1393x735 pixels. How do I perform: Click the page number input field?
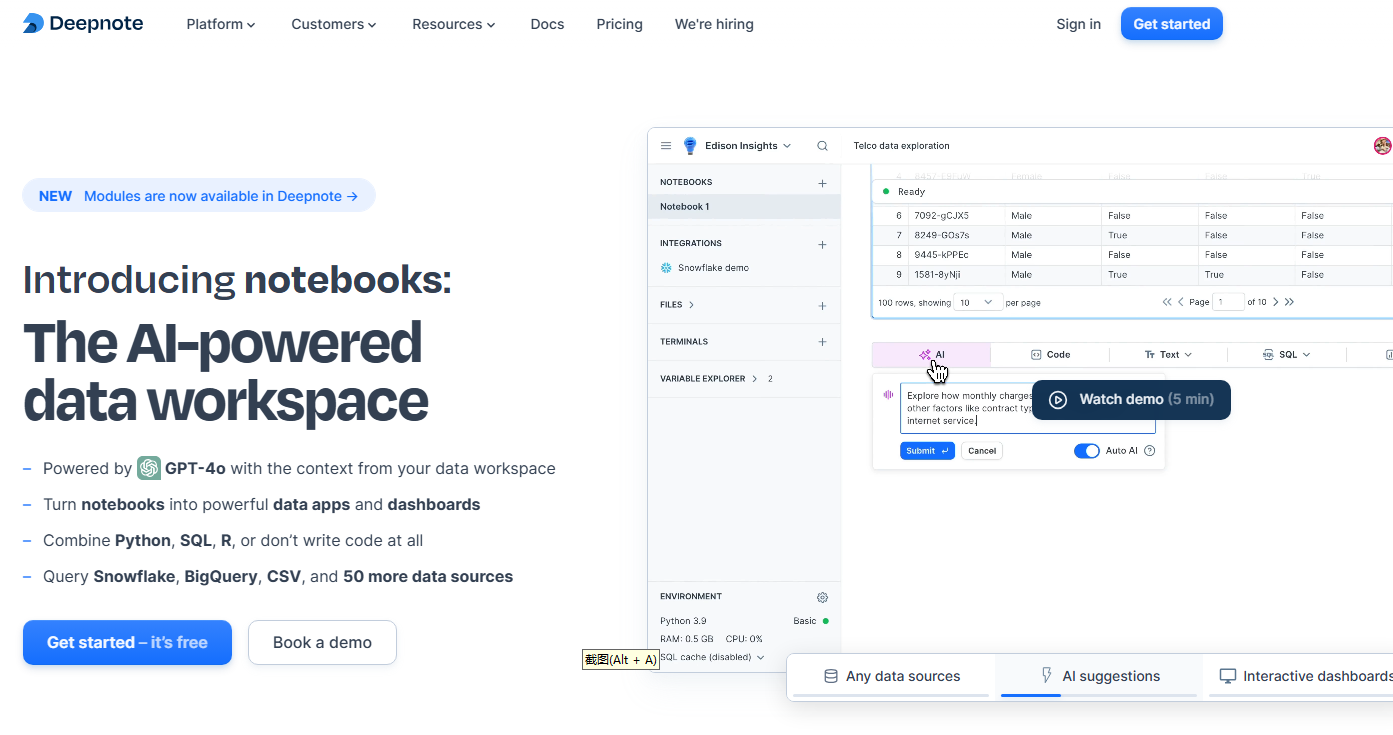tap(1228, 302)
